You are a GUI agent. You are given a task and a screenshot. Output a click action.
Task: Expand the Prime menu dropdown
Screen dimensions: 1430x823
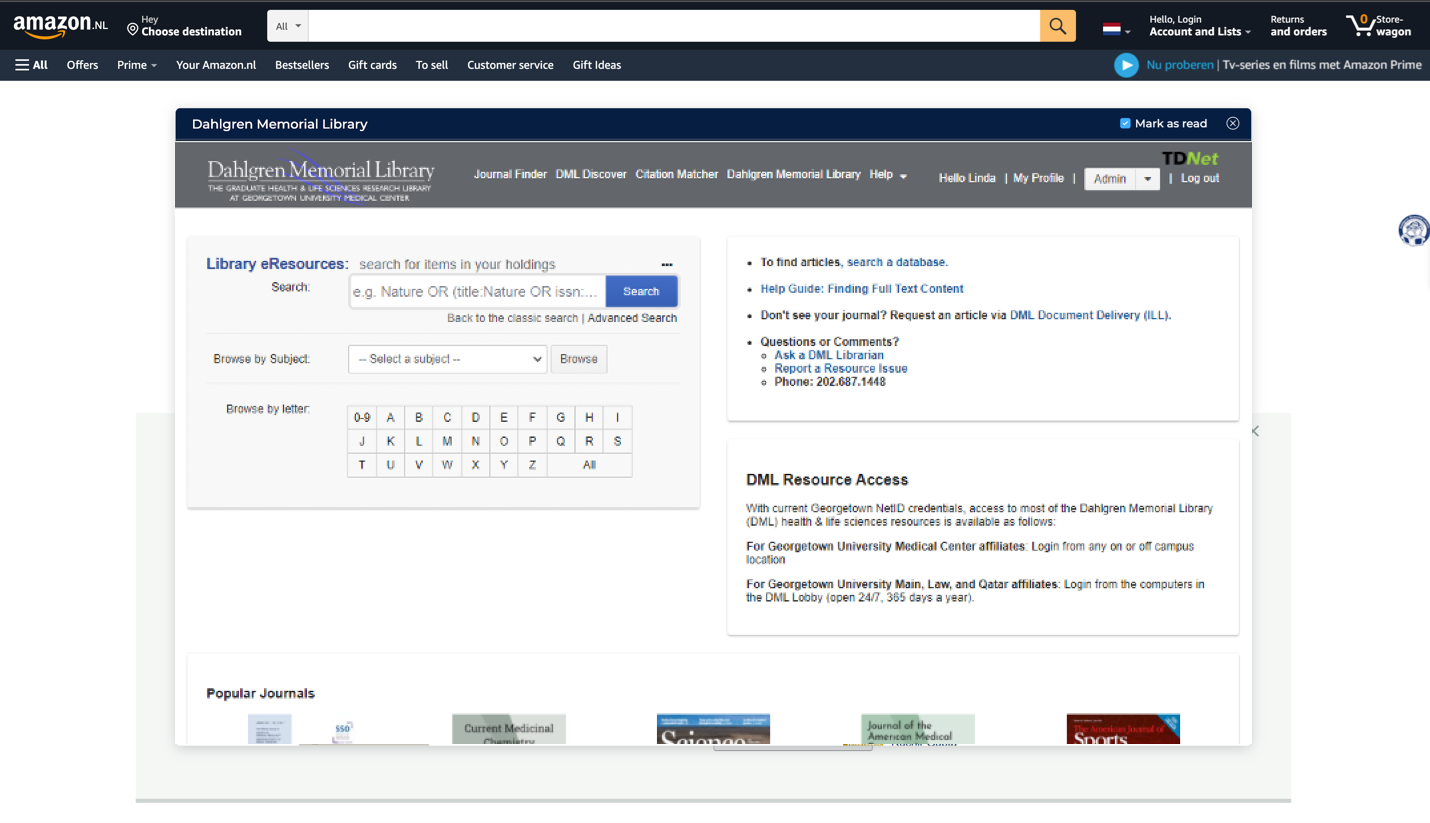[137, 65]
